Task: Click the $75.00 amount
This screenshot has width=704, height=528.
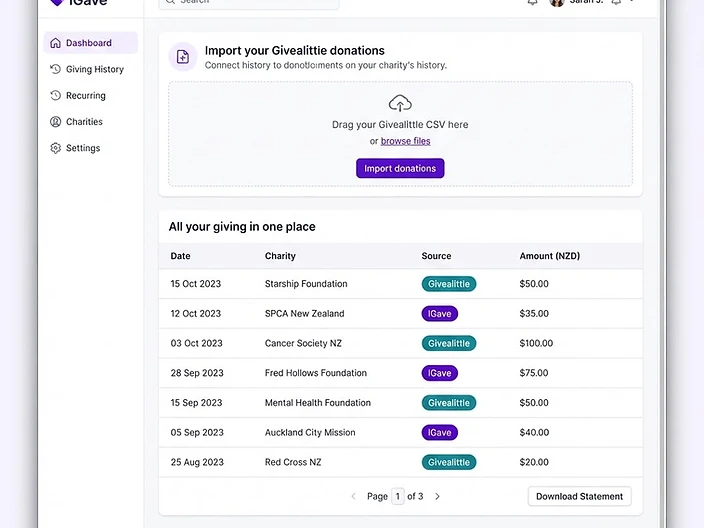Action: pyautogui.click(x=534, y=373)
